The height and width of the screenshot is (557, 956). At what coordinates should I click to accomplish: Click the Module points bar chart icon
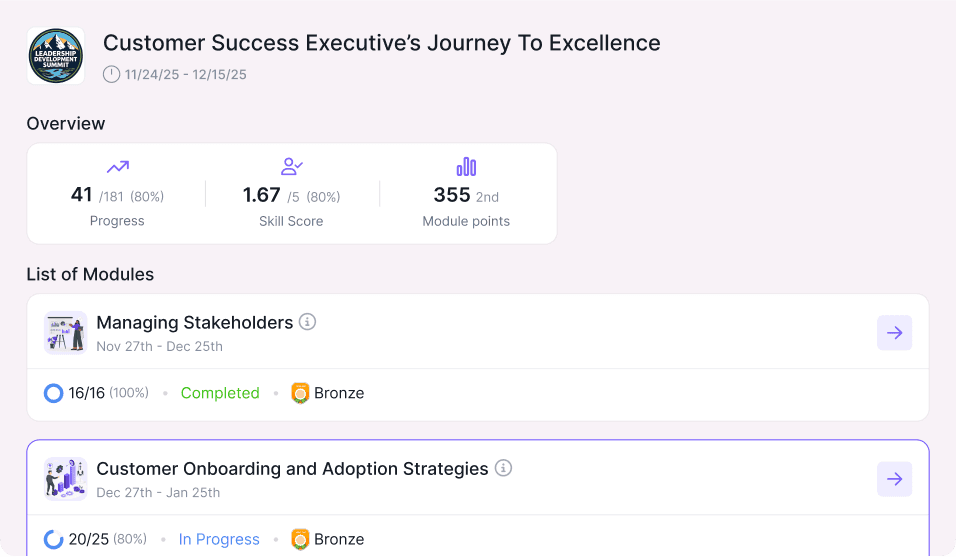point(466,167)
